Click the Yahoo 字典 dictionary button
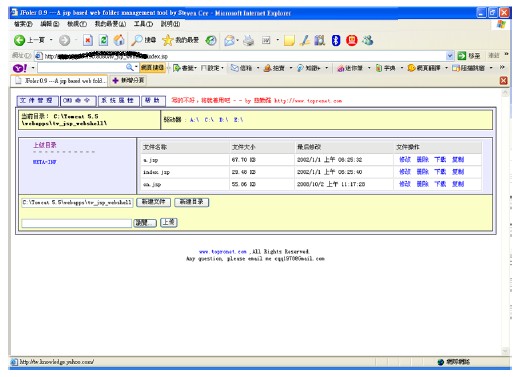The width and height of the screenshot is (518, 377). pos(386,68)
